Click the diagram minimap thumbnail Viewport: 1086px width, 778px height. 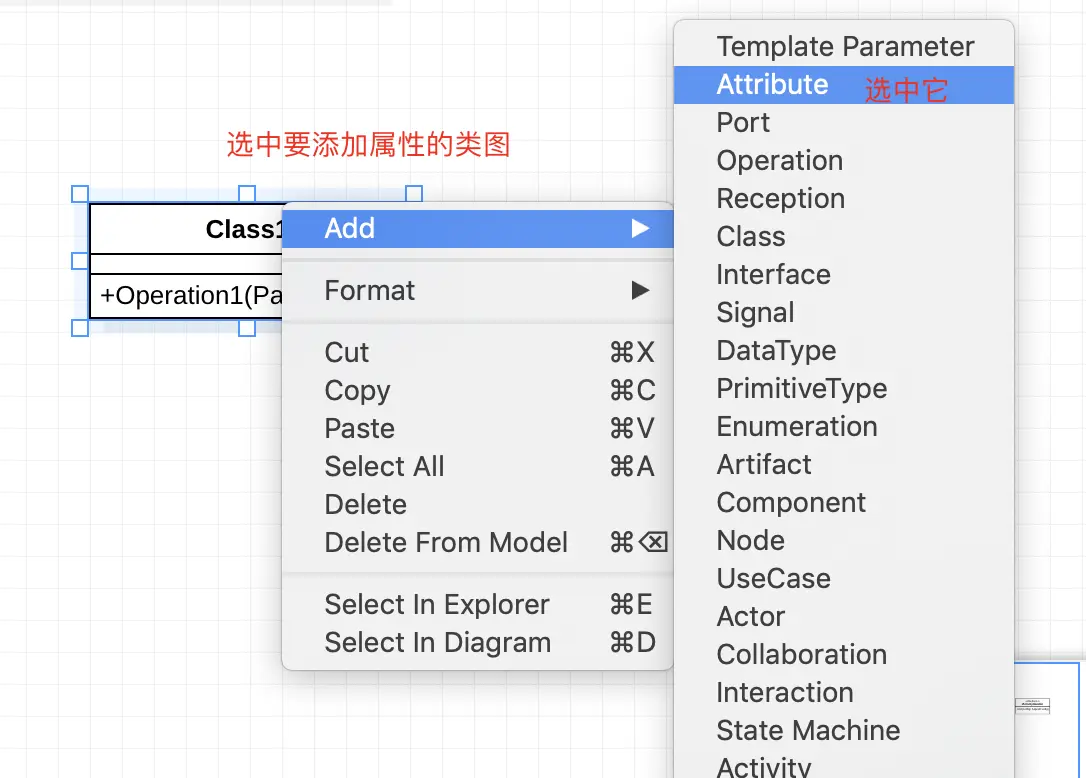pyautogui.click(x=1032, y=706)
